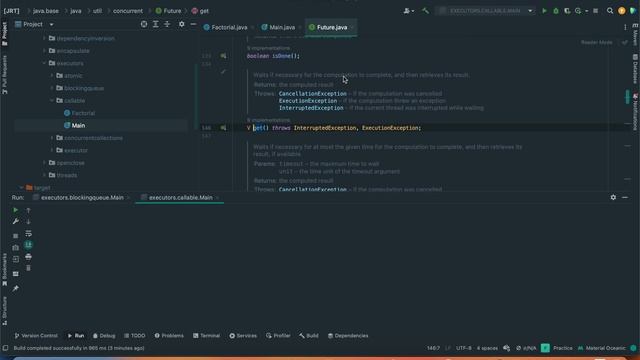Select opened file locator in Project panel
Image resolution: width=640 pixels, height=360 pixels.
pos(144,24)
